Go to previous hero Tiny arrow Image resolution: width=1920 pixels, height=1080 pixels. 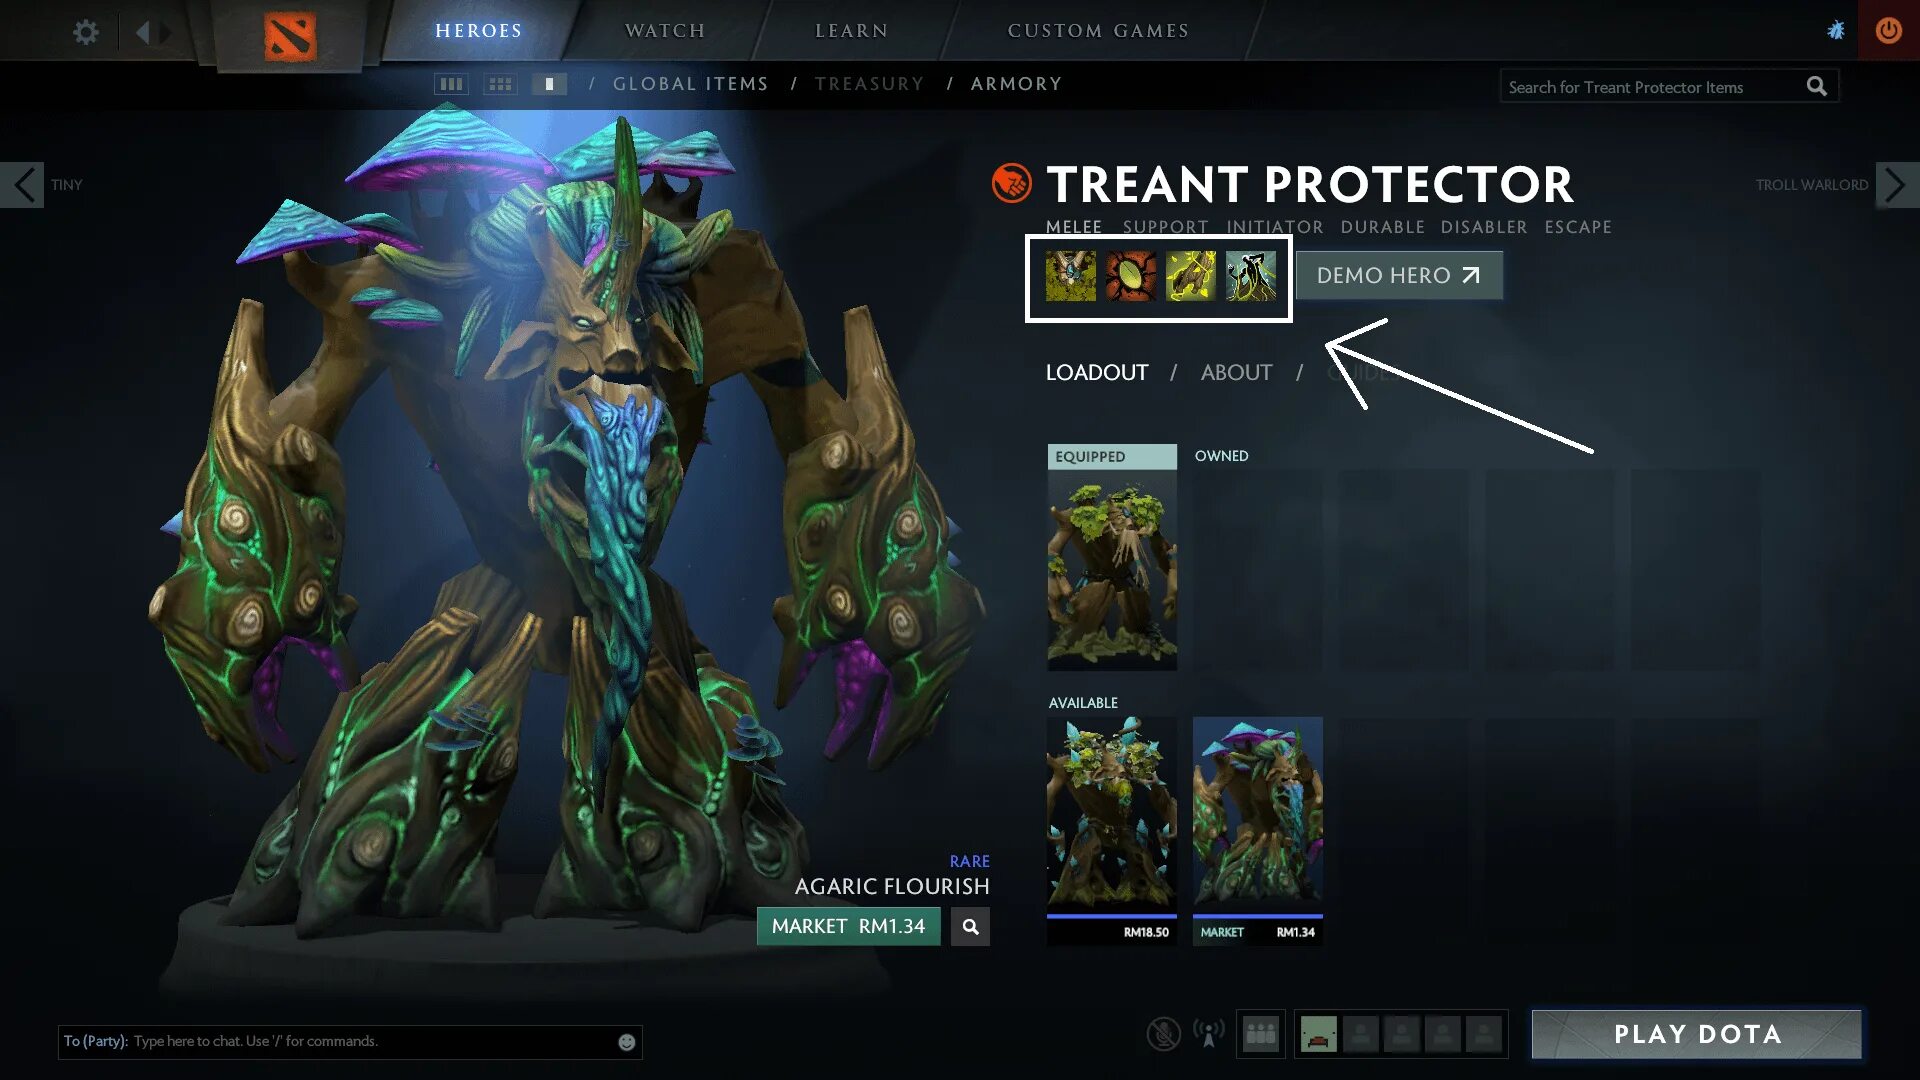pyautogui.click(x=22, y=185)
